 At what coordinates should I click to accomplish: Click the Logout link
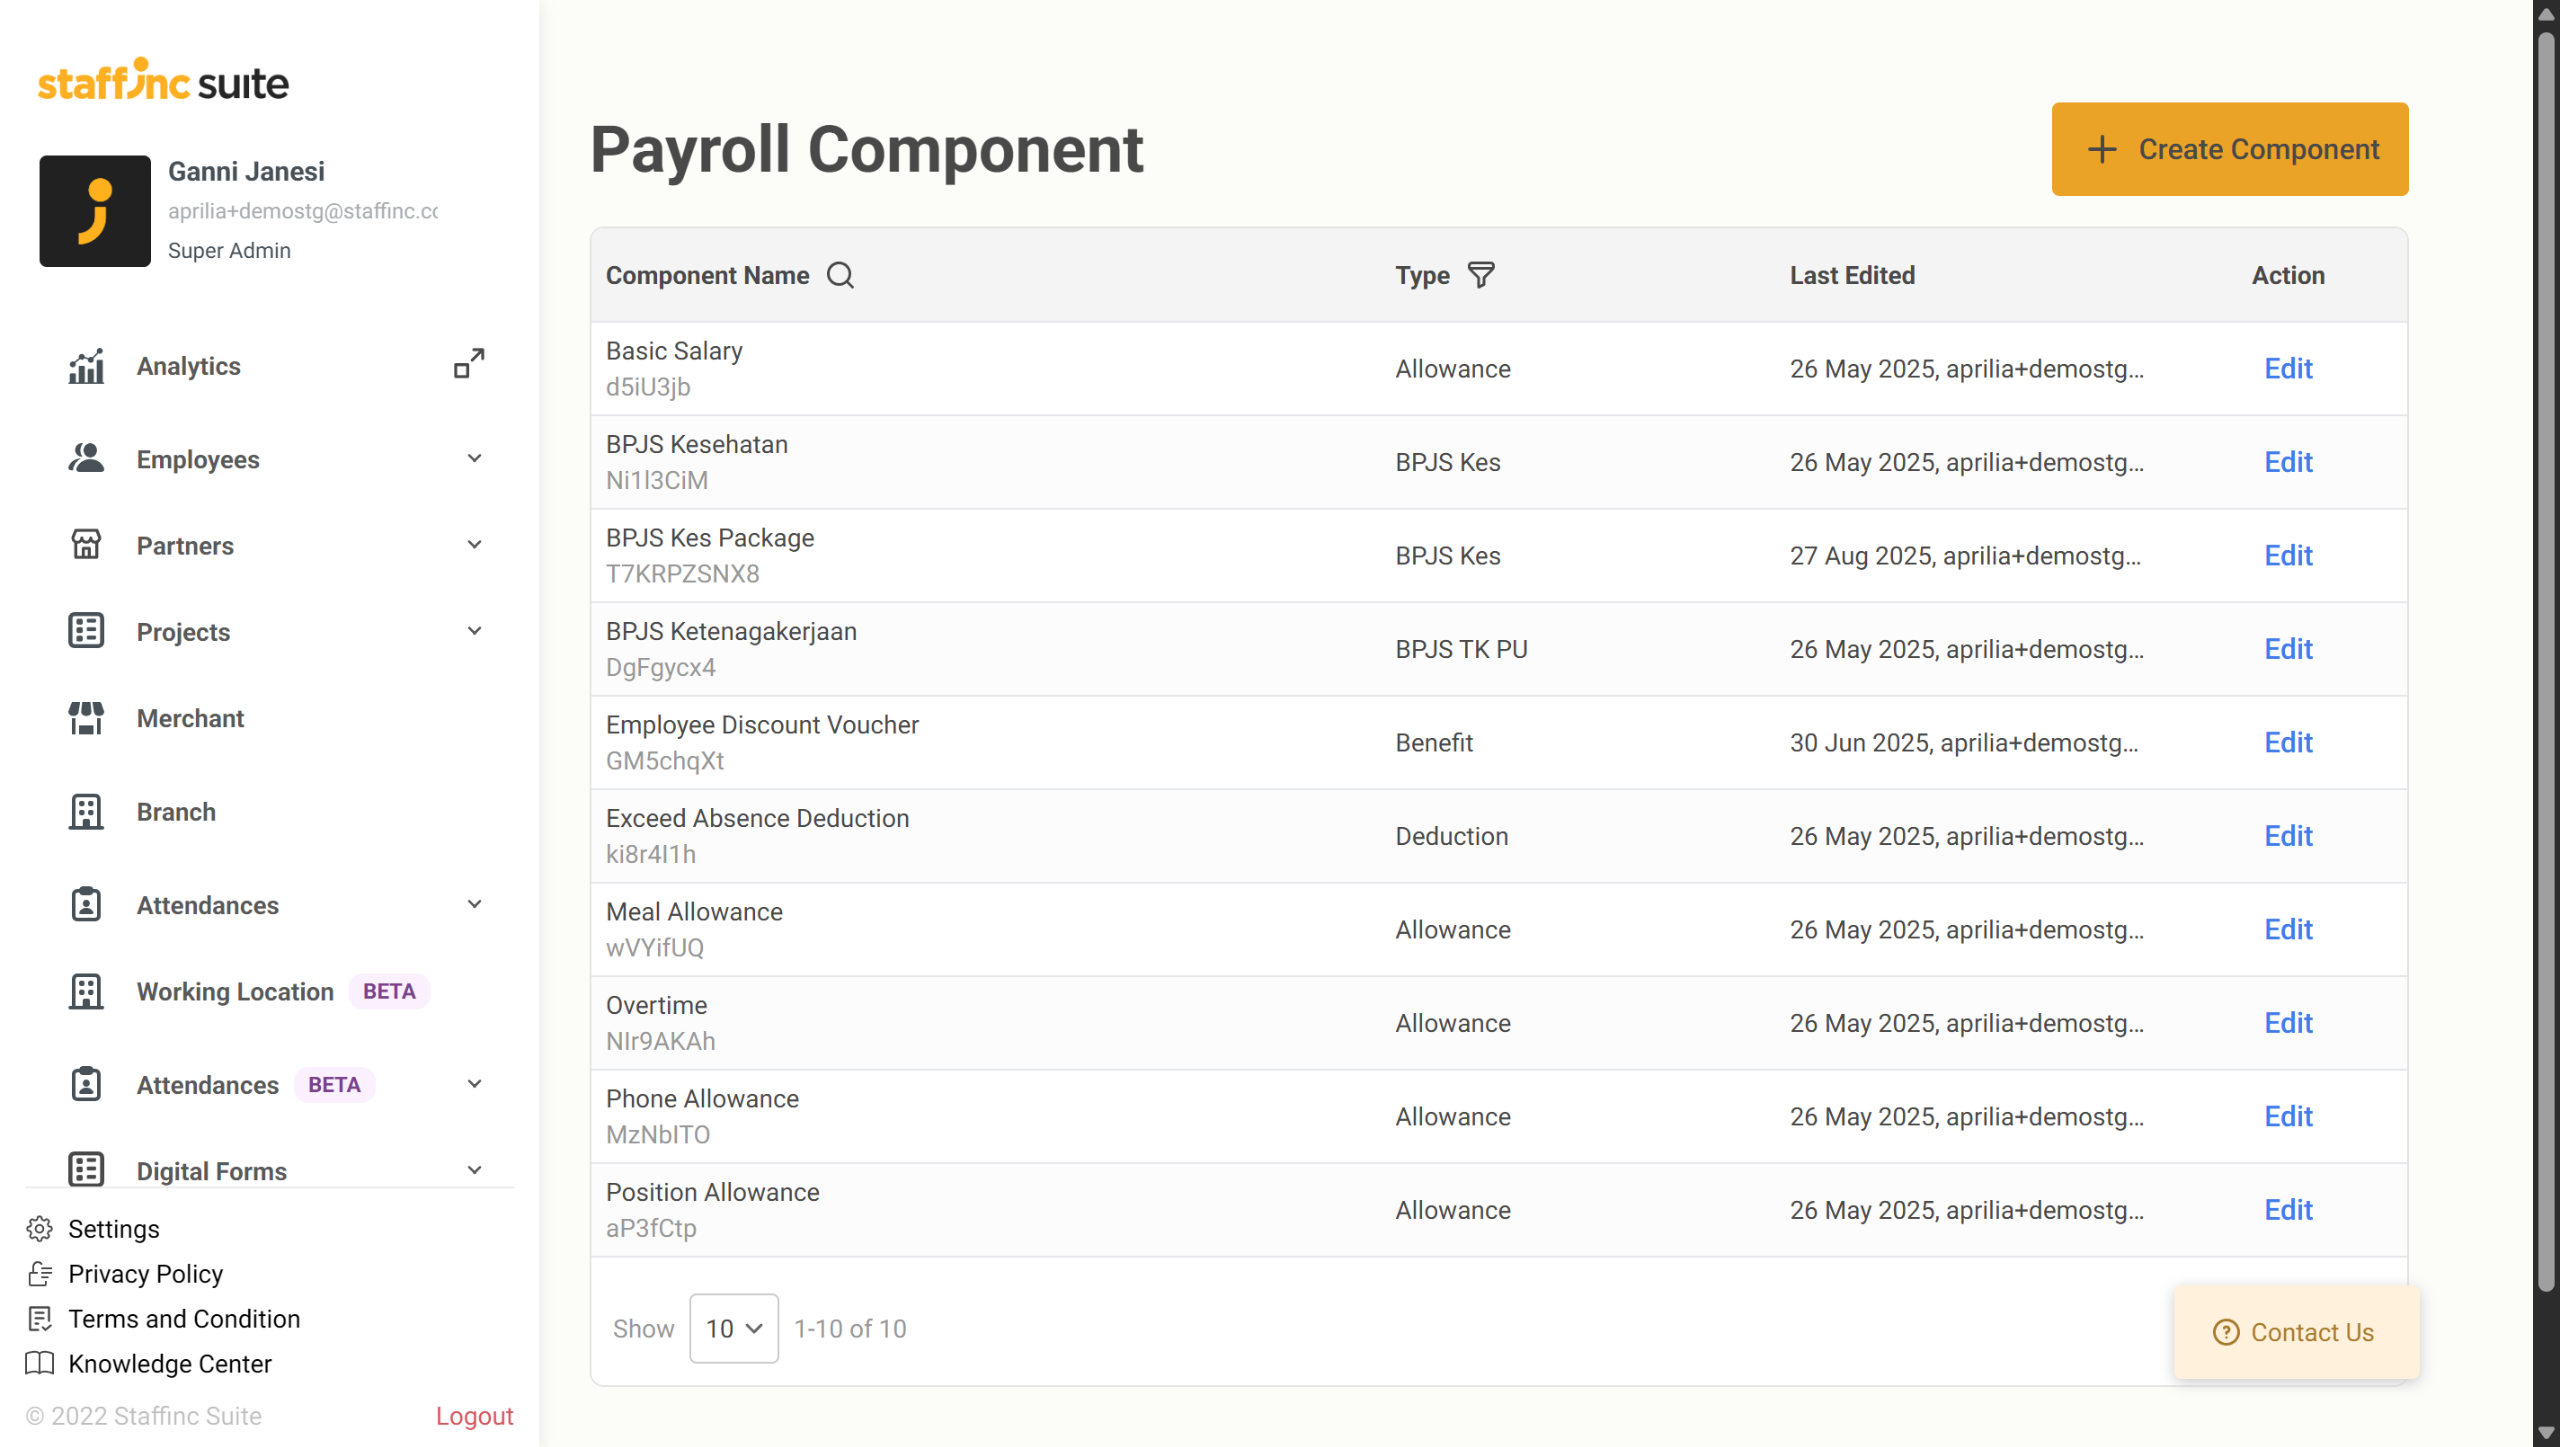click(474, 1416)
